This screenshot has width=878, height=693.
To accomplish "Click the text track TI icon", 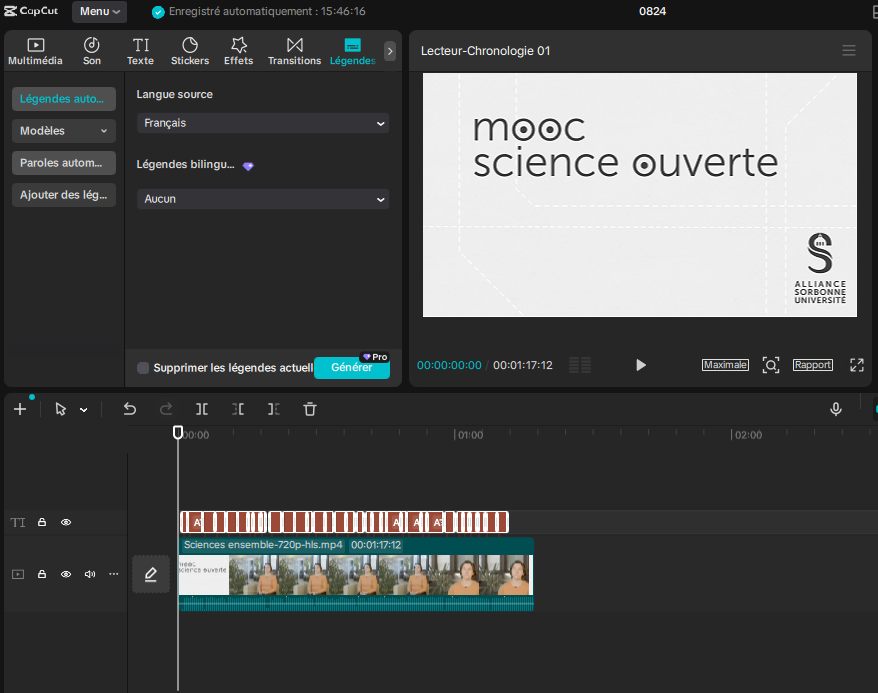I will pos(18,522).
